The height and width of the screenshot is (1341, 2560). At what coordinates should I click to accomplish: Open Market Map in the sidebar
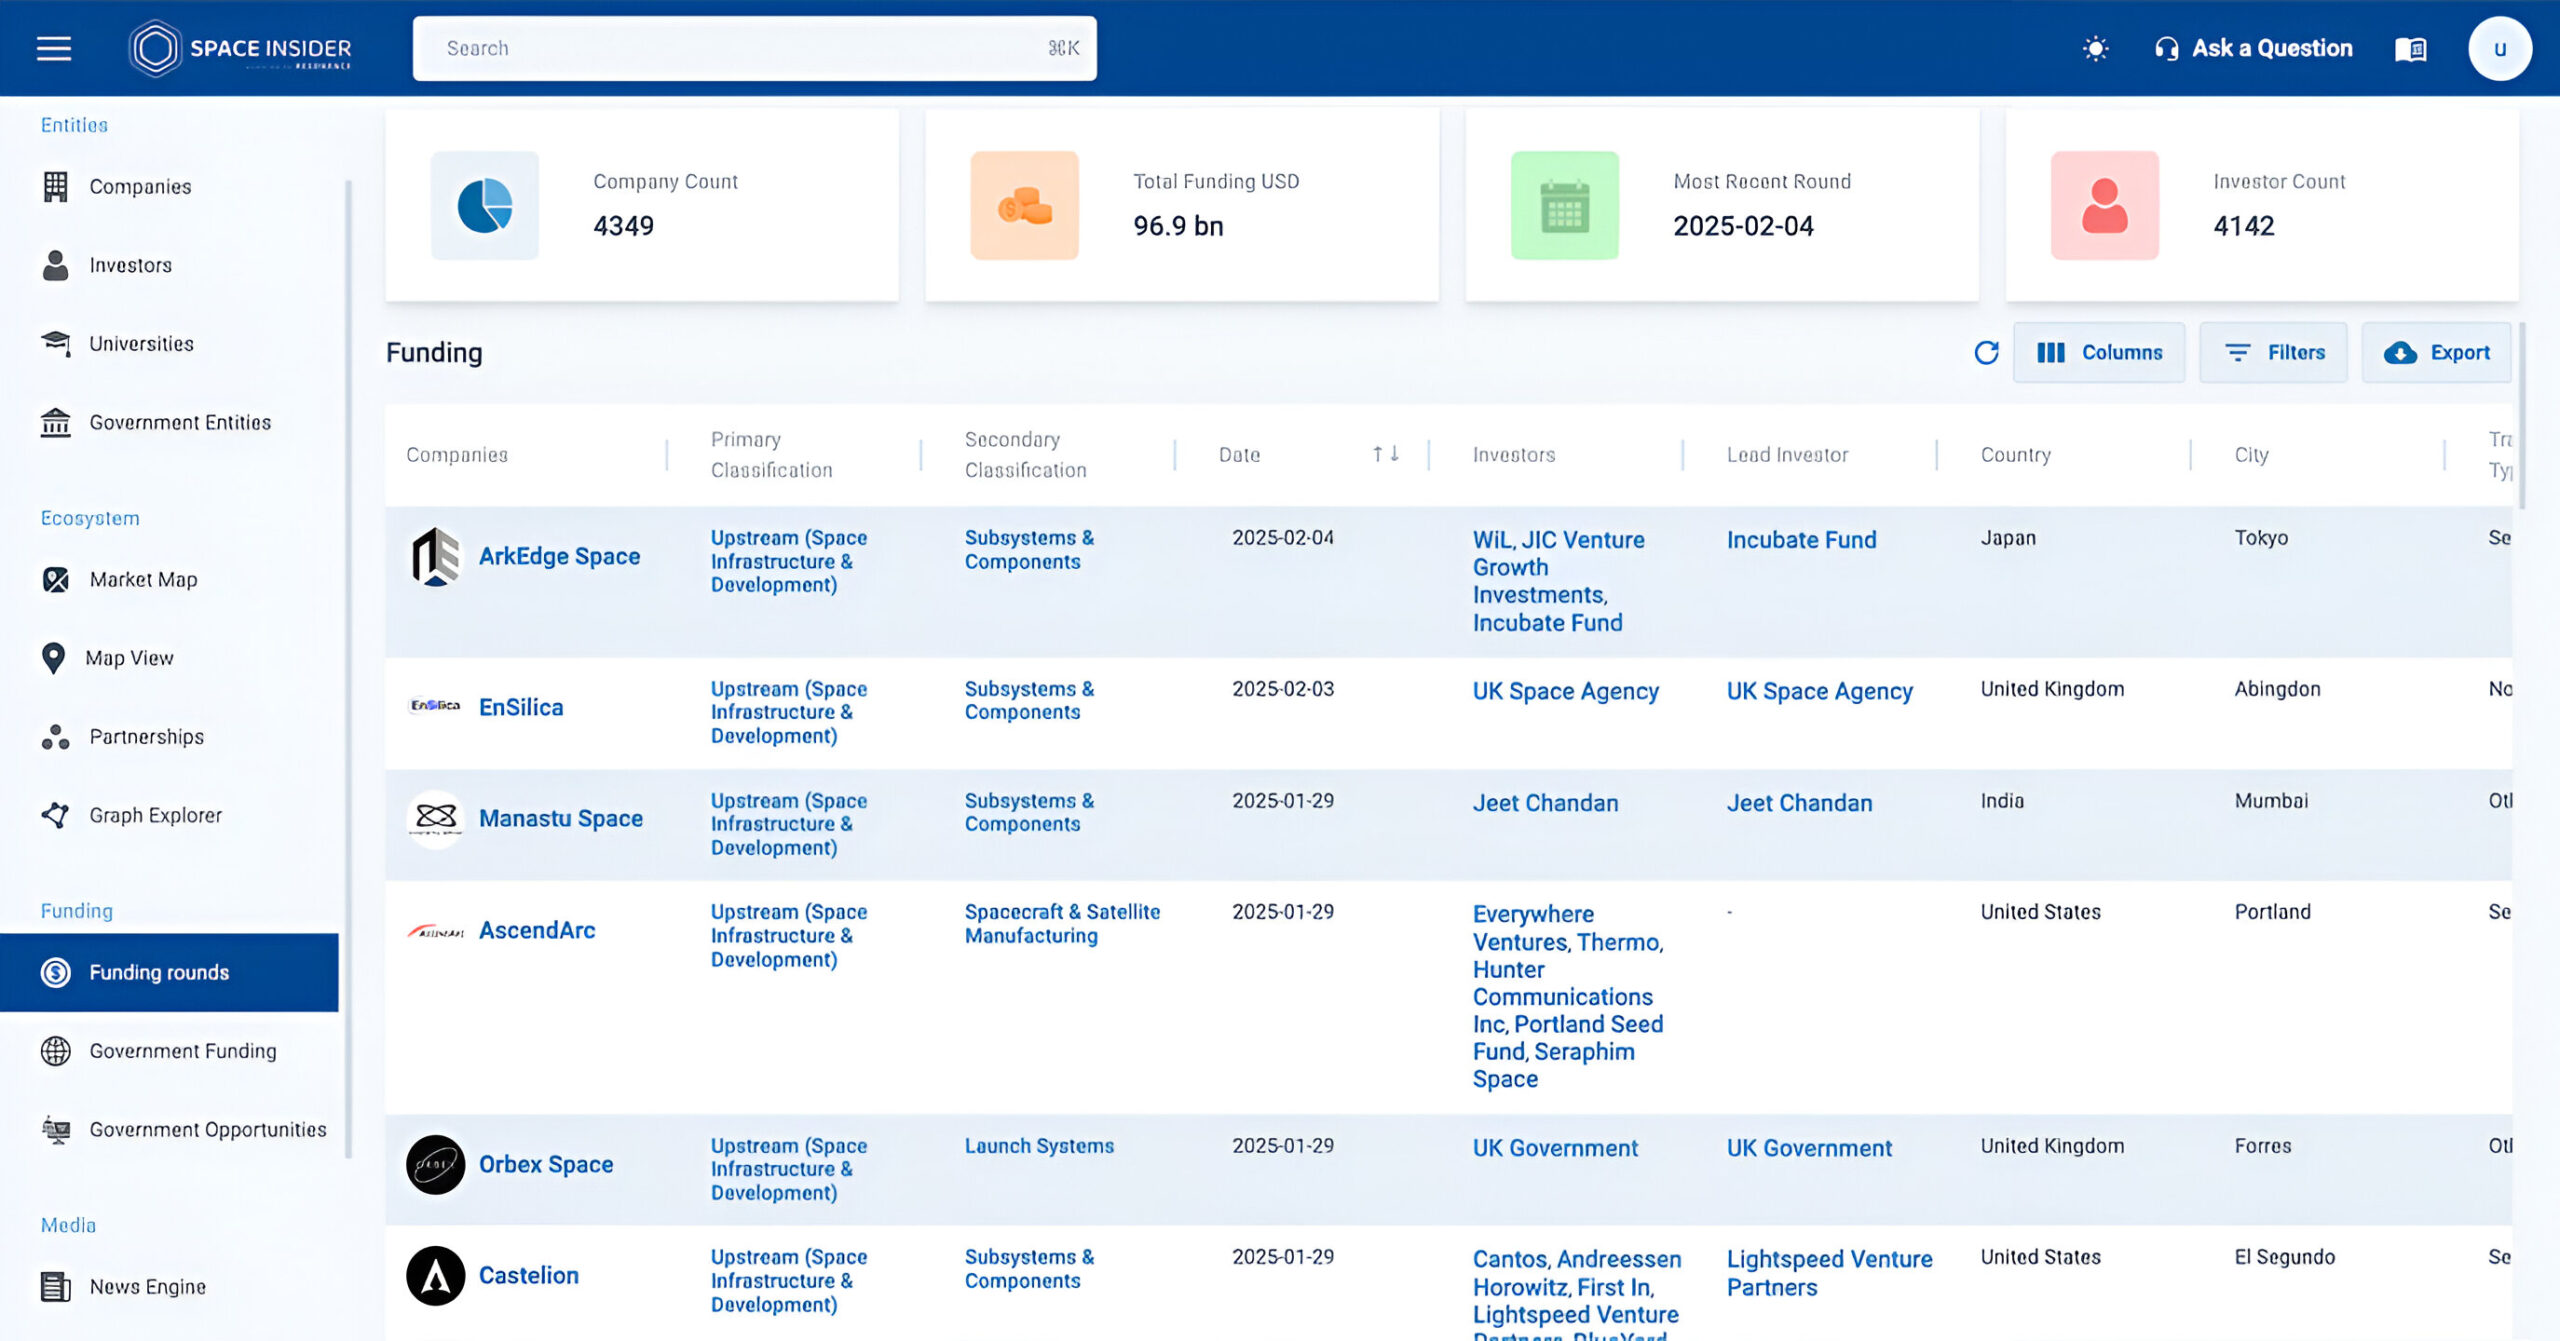click(x=143, y=580)
